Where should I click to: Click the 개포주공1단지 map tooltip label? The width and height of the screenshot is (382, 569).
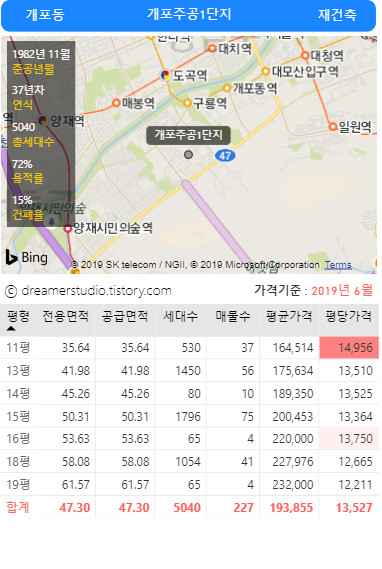tap(188, 135)
